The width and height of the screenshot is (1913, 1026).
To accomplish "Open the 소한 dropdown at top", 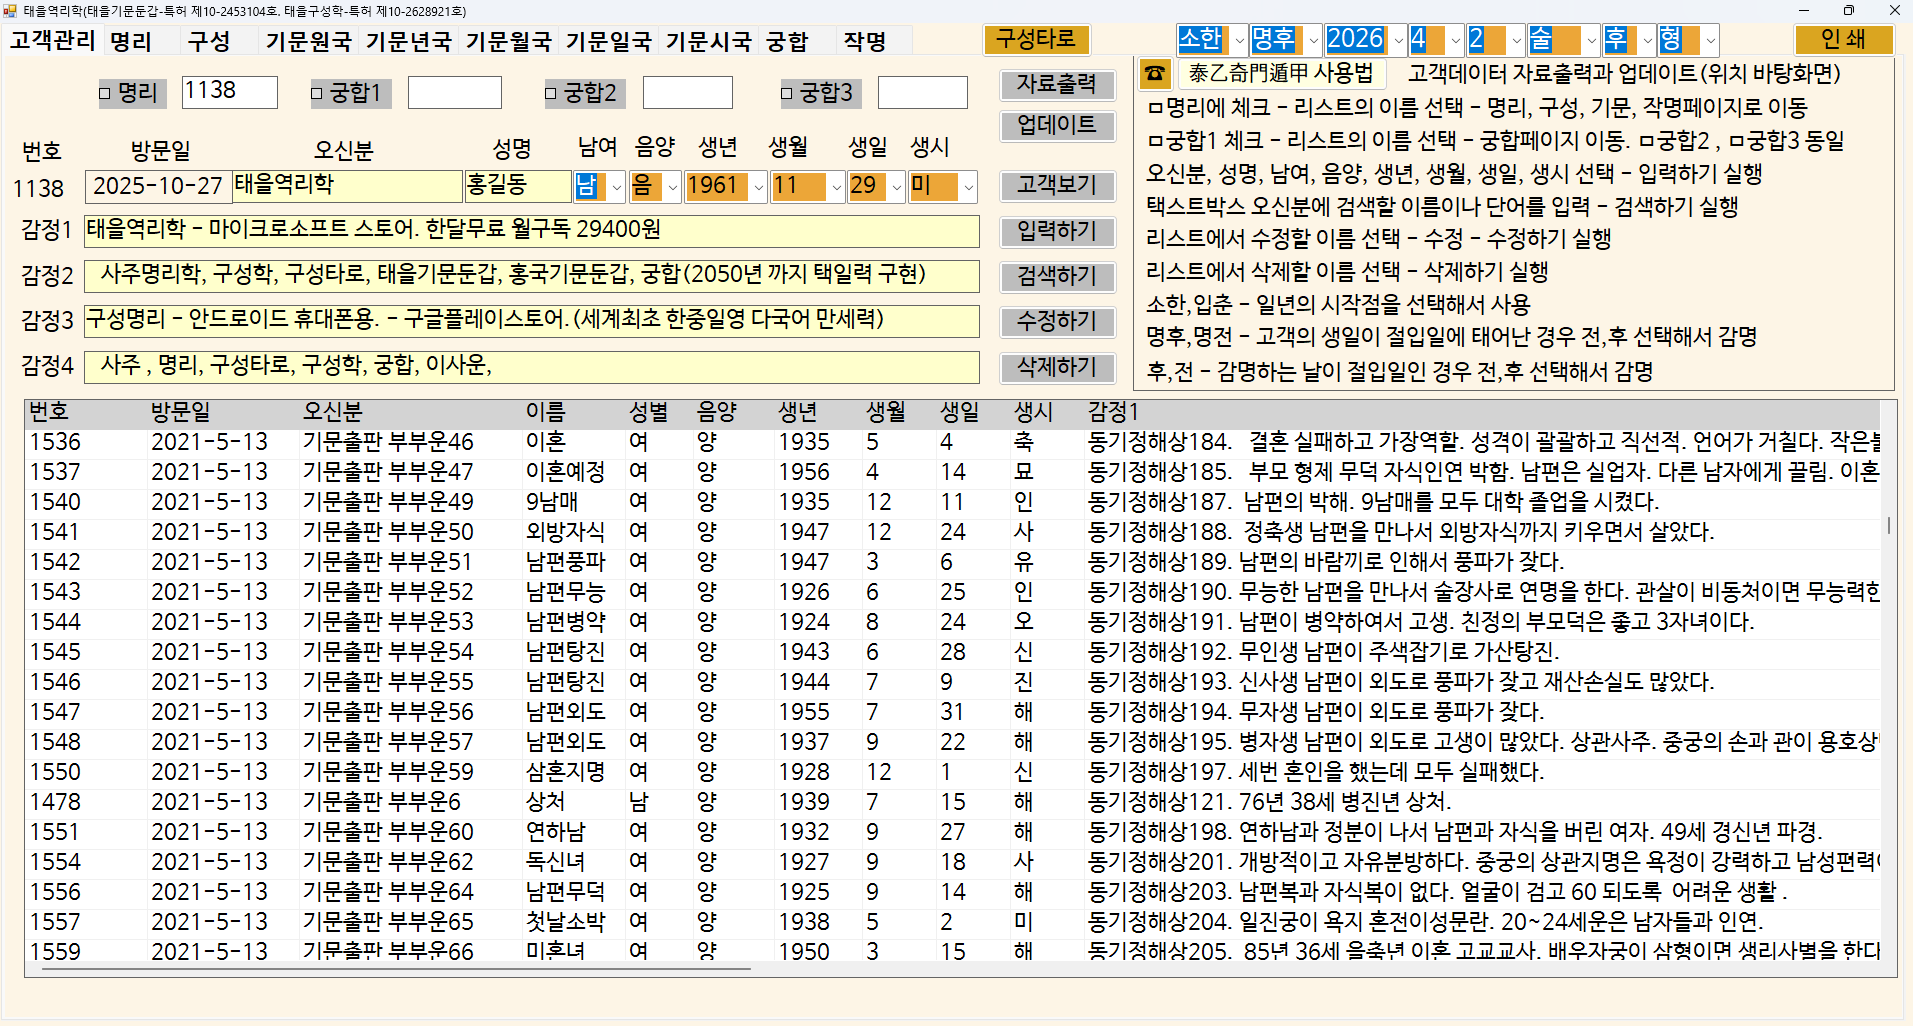I will pyautogui.click(x=1239, y=41).
